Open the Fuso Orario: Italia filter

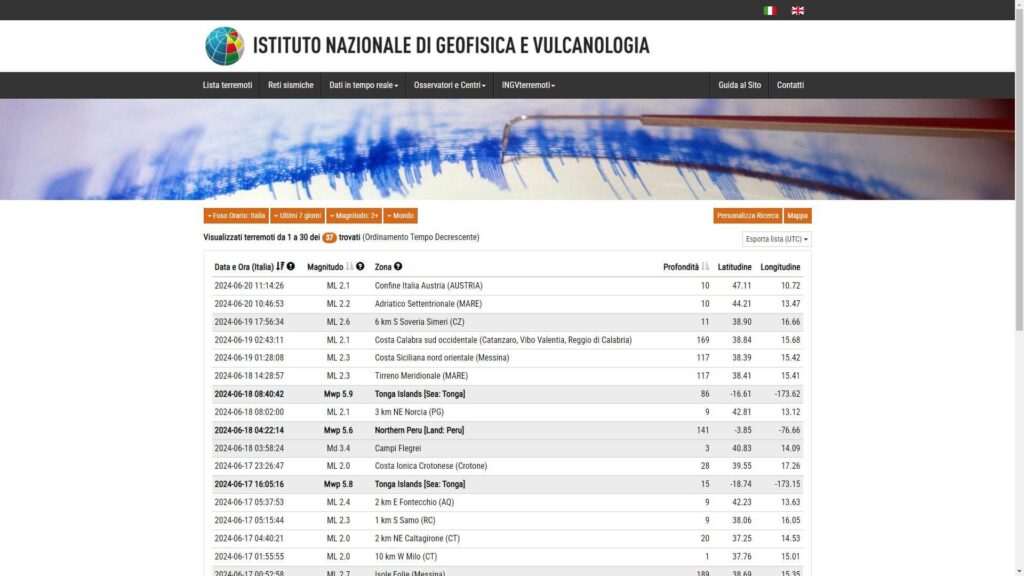tap(236, 216)
